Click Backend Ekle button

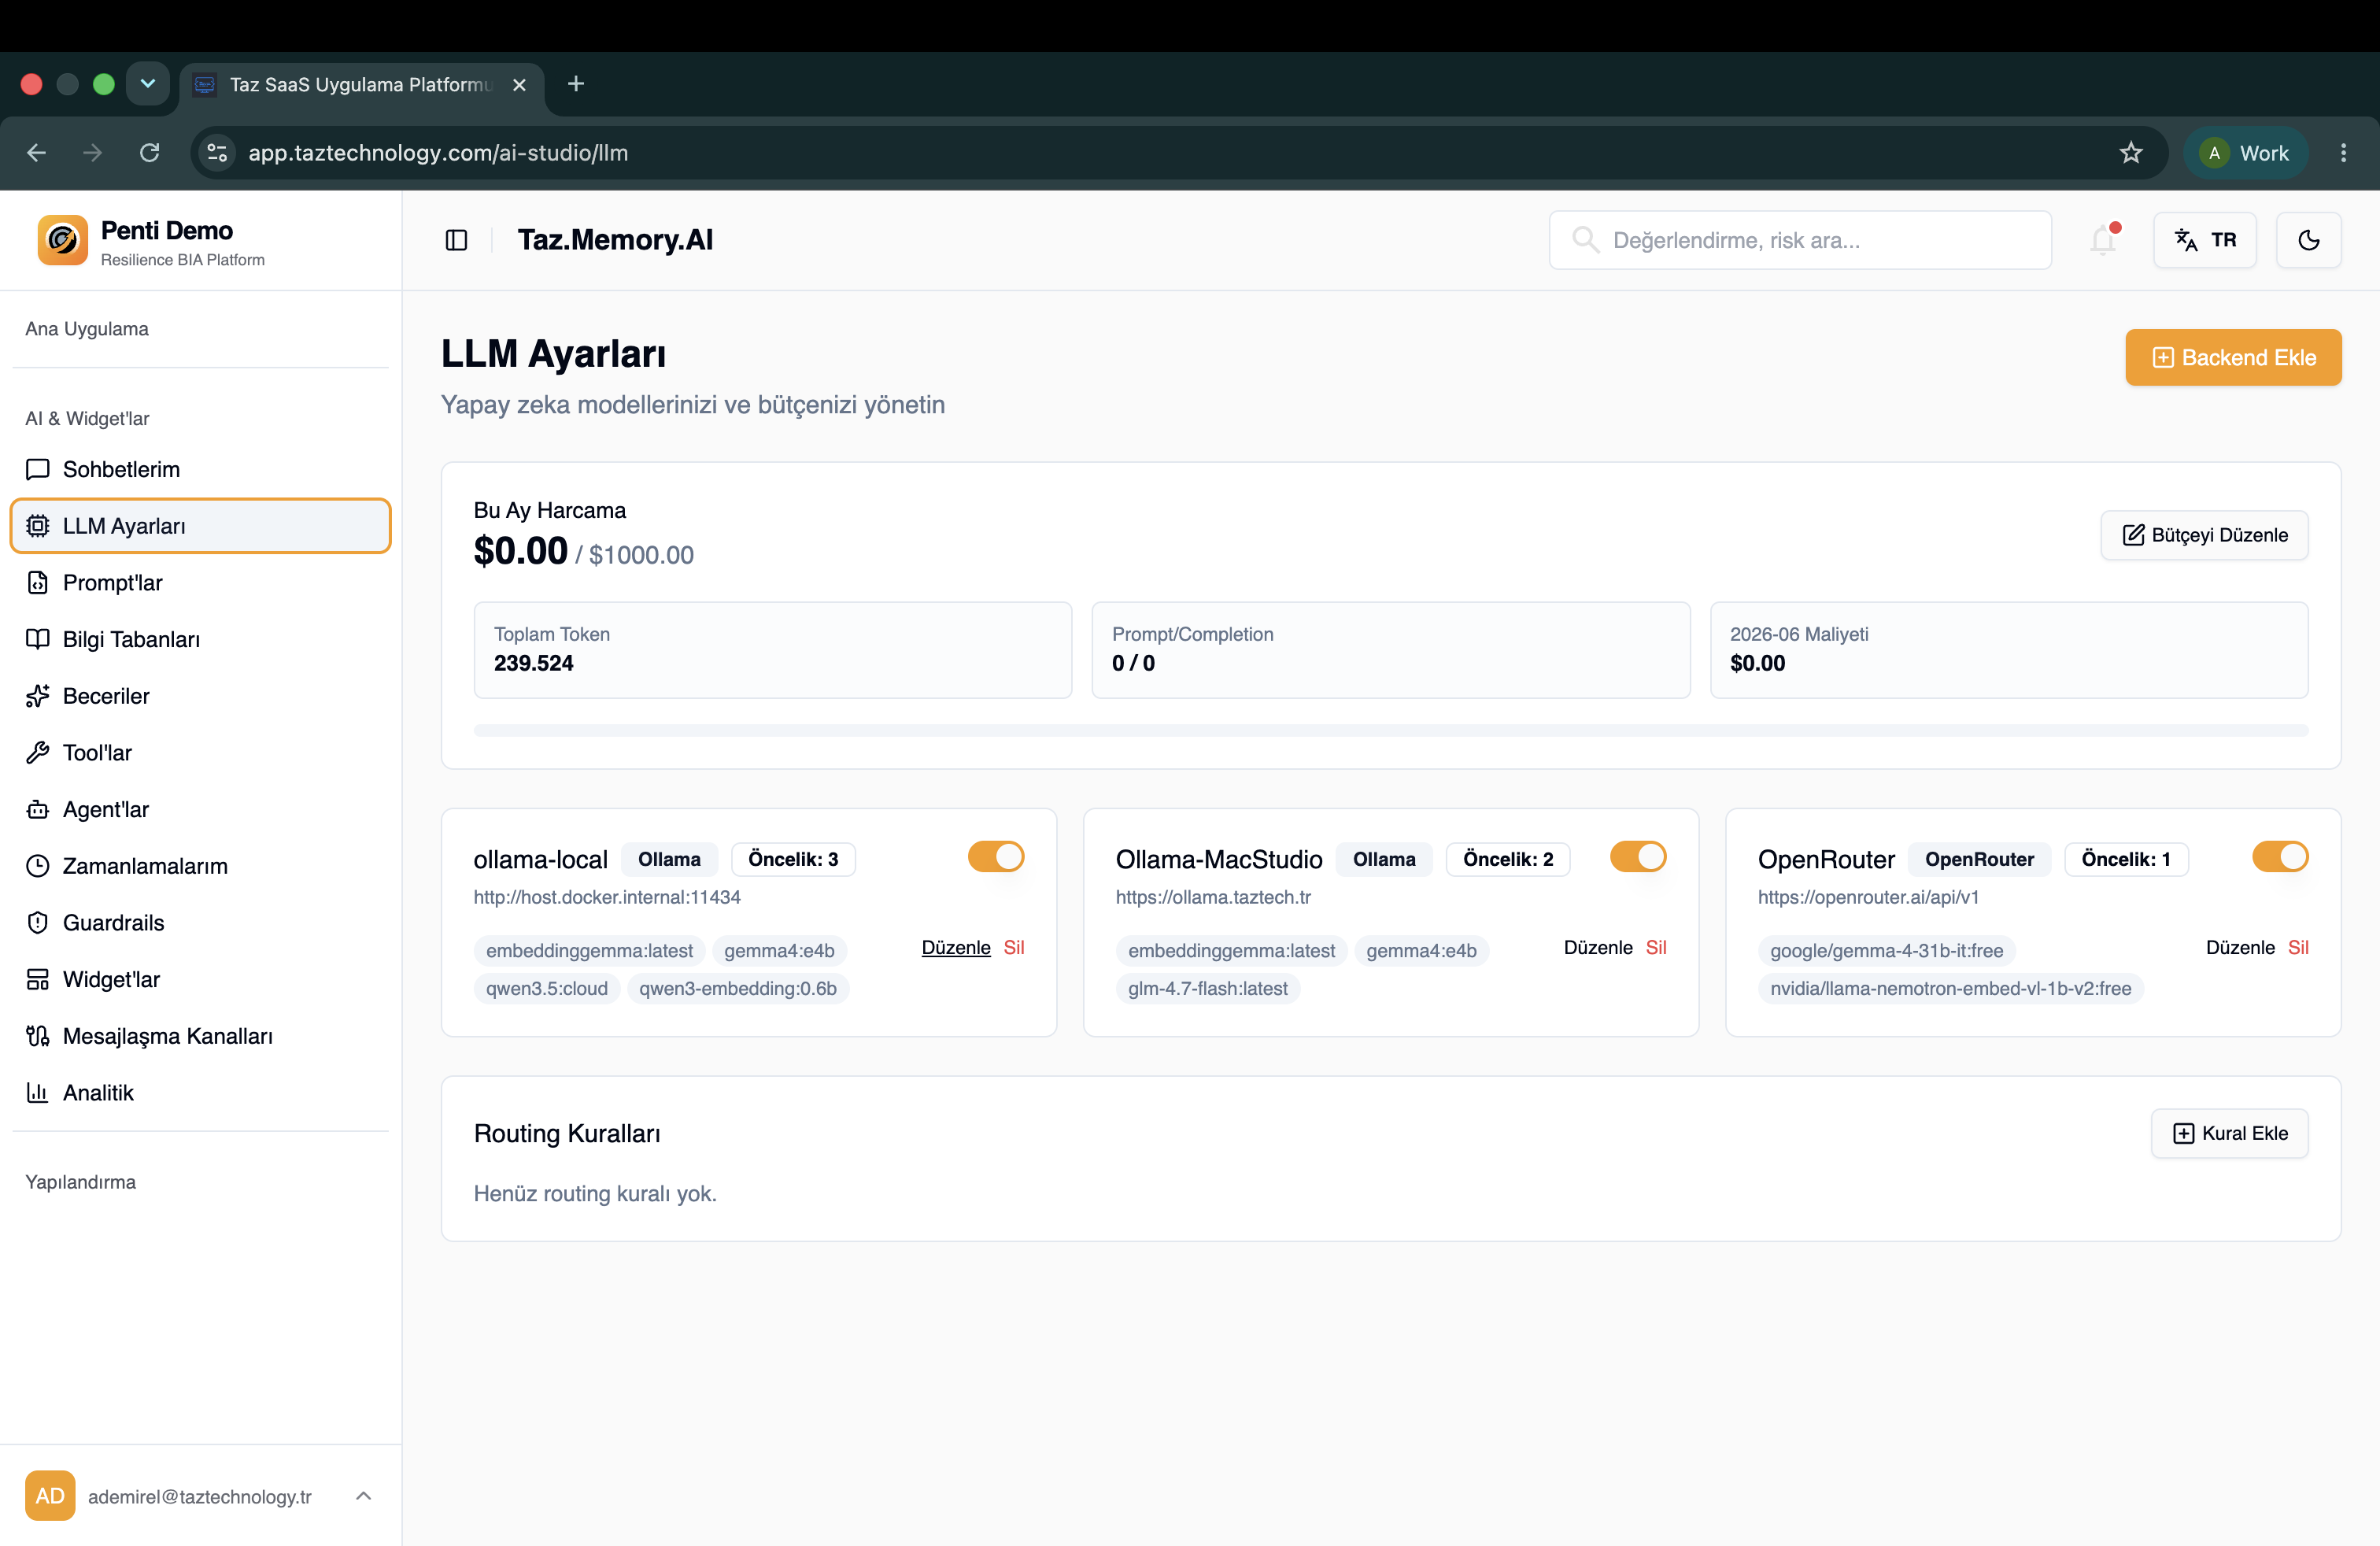2233,358
